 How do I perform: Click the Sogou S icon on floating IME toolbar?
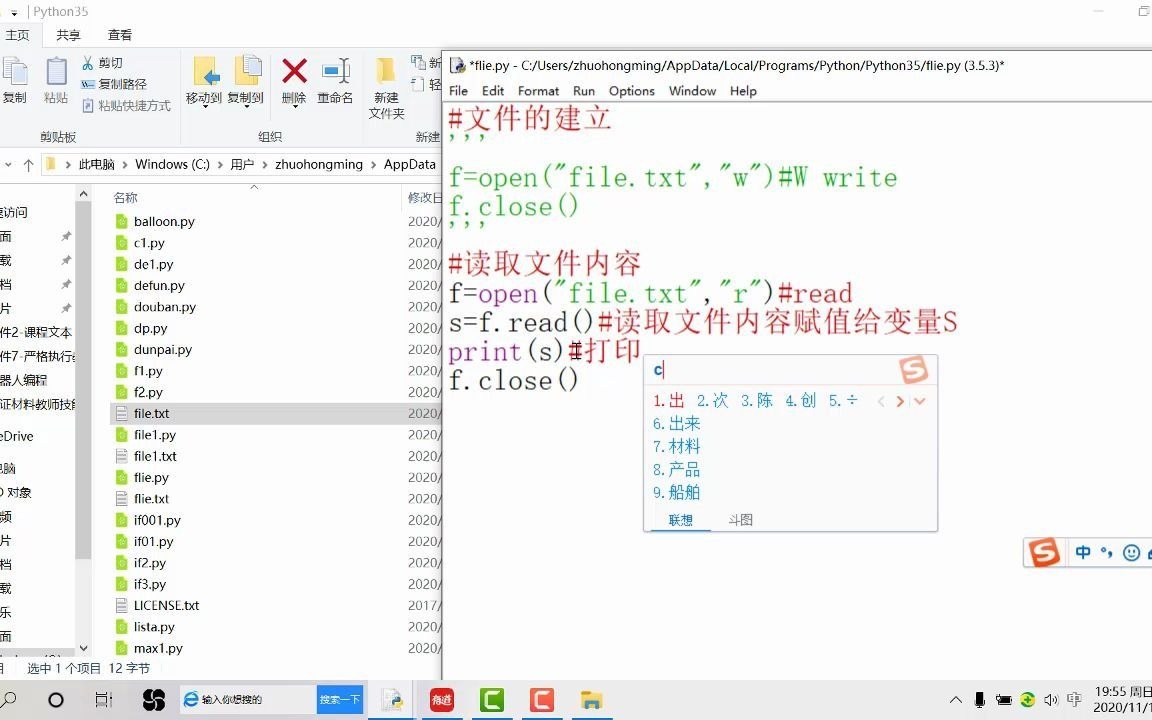point(1043,552)
